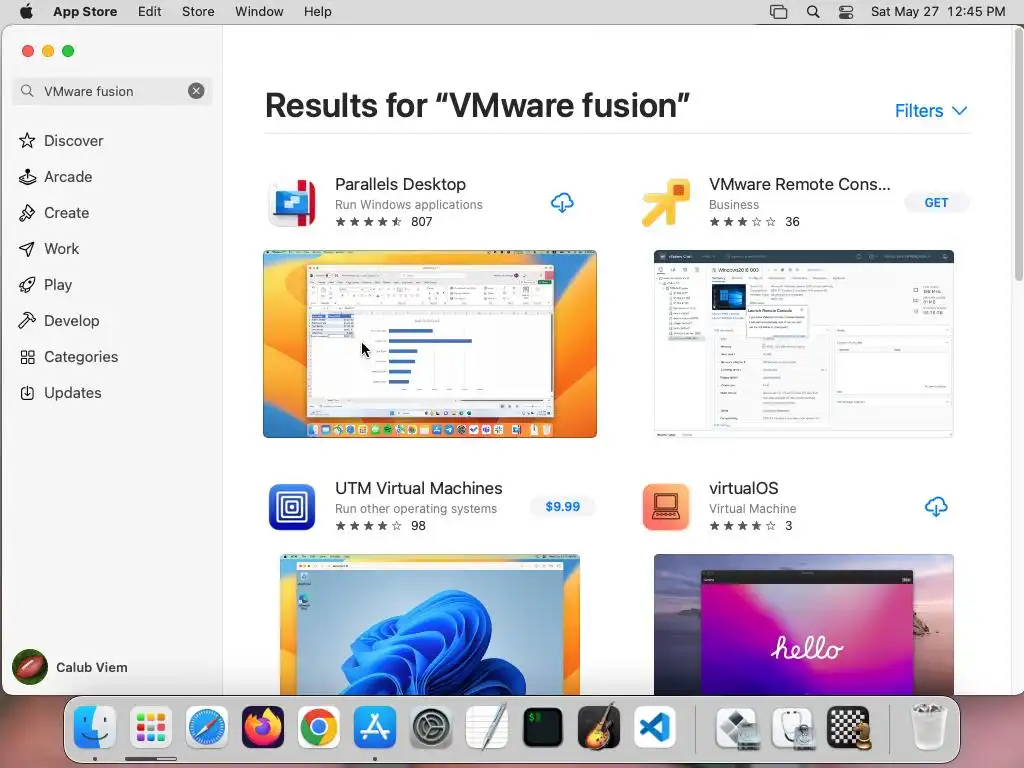Open VMware Remote Cons... title
This screenshot has width=1024, height=768.
799,184
